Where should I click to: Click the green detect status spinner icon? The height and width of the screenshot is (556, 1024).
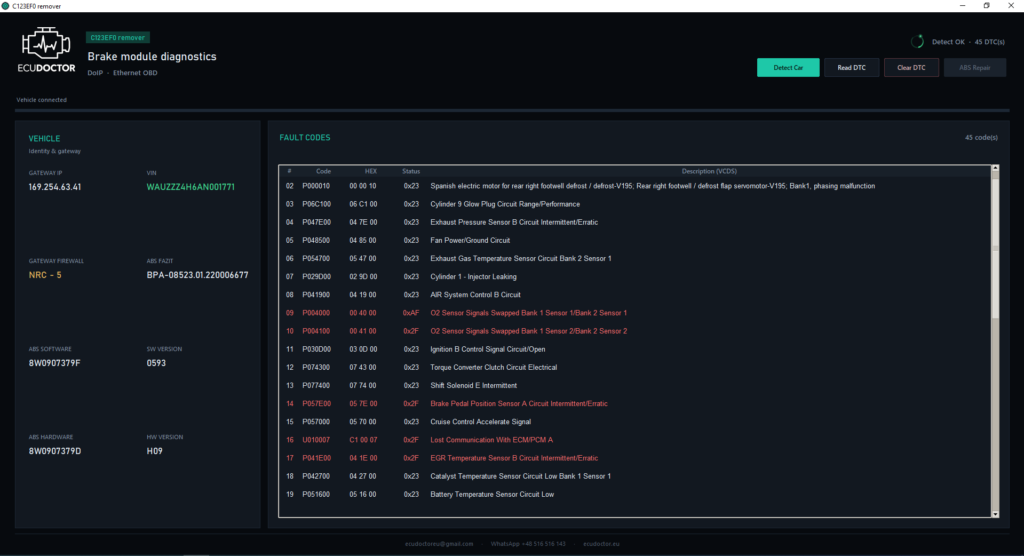[x=918, y=41]
